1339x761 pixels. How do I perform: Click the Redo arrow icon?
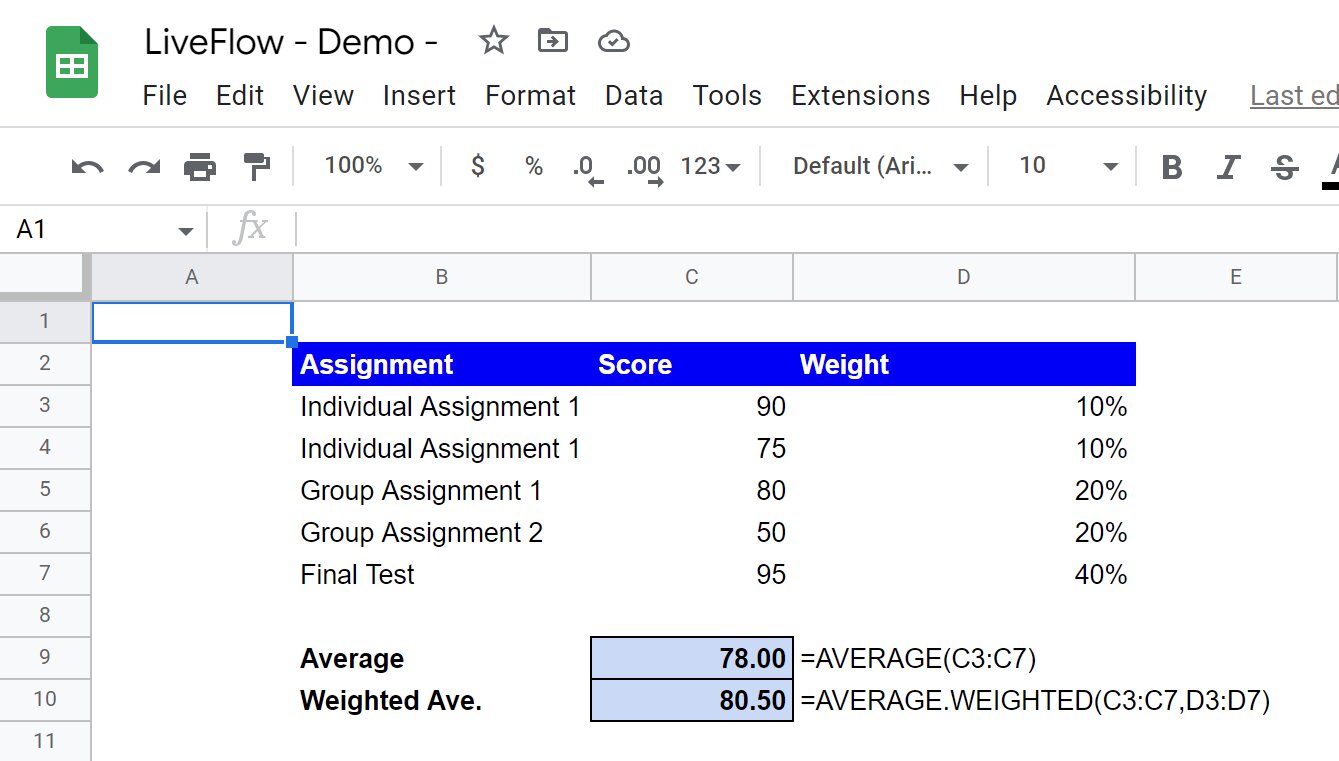point(144,166)
